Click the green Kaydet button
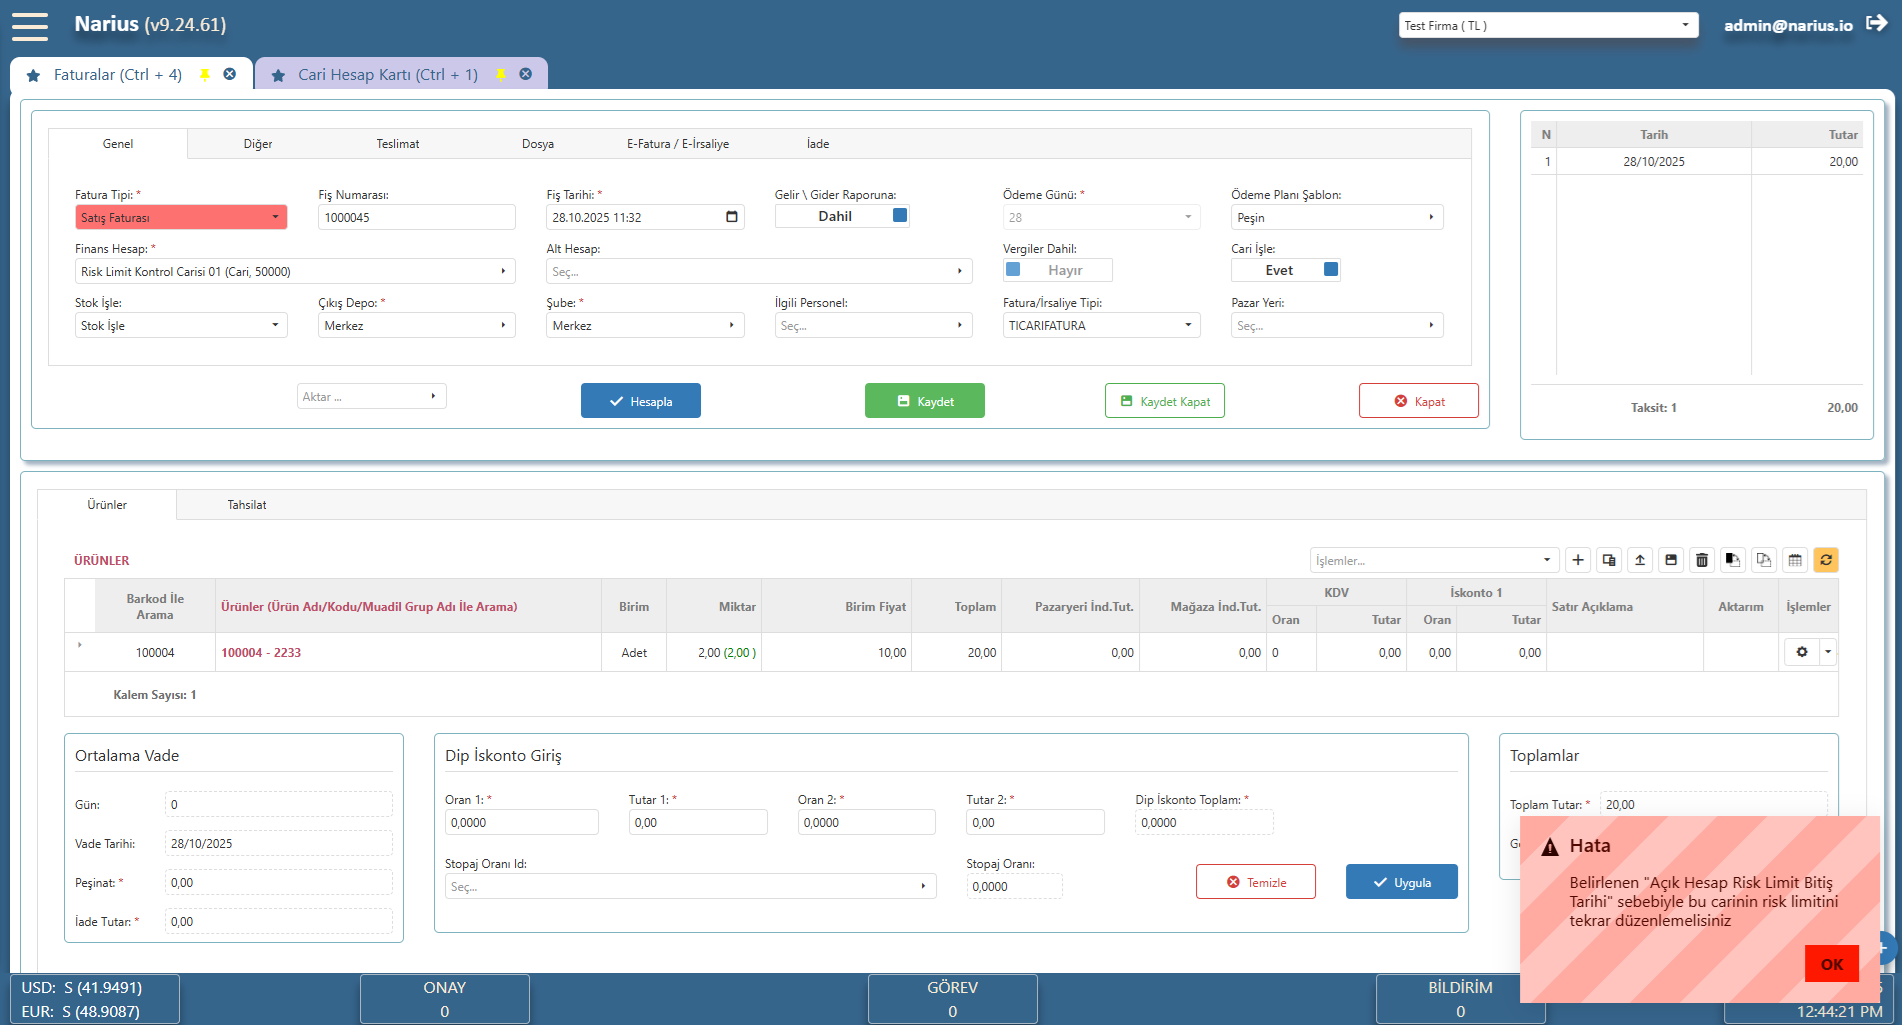This screenshot has width=1902, height=1025. point(925,401)
